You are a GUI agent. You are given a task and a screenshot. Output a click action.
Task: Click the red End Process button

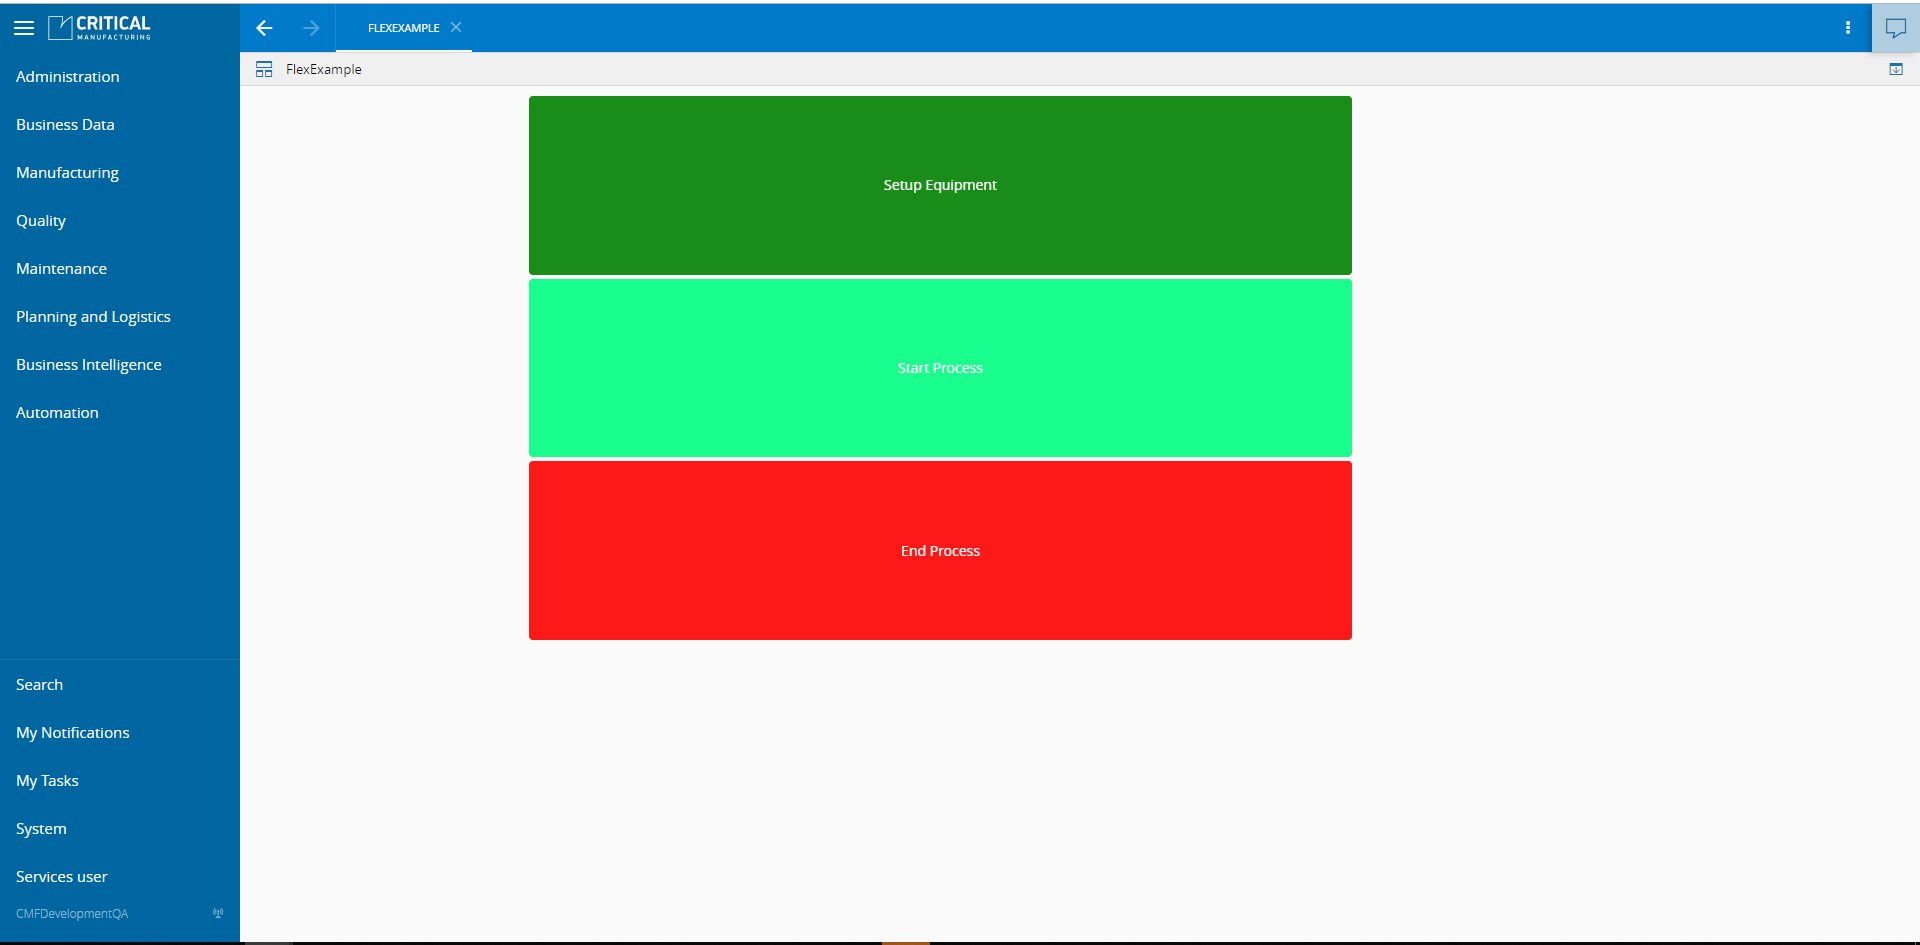click(940, 551)
